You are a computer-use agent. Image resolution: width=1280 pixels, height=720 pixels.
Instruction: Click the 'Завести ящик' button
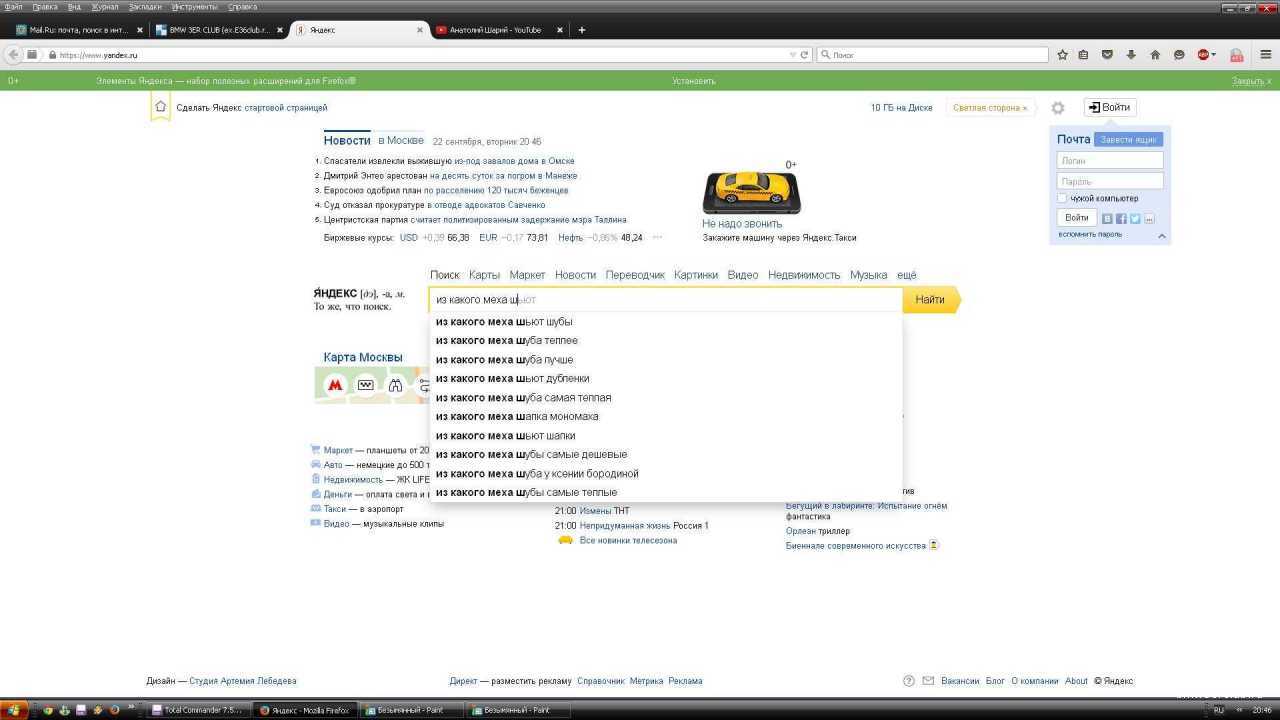click(x=1128, y=140)
